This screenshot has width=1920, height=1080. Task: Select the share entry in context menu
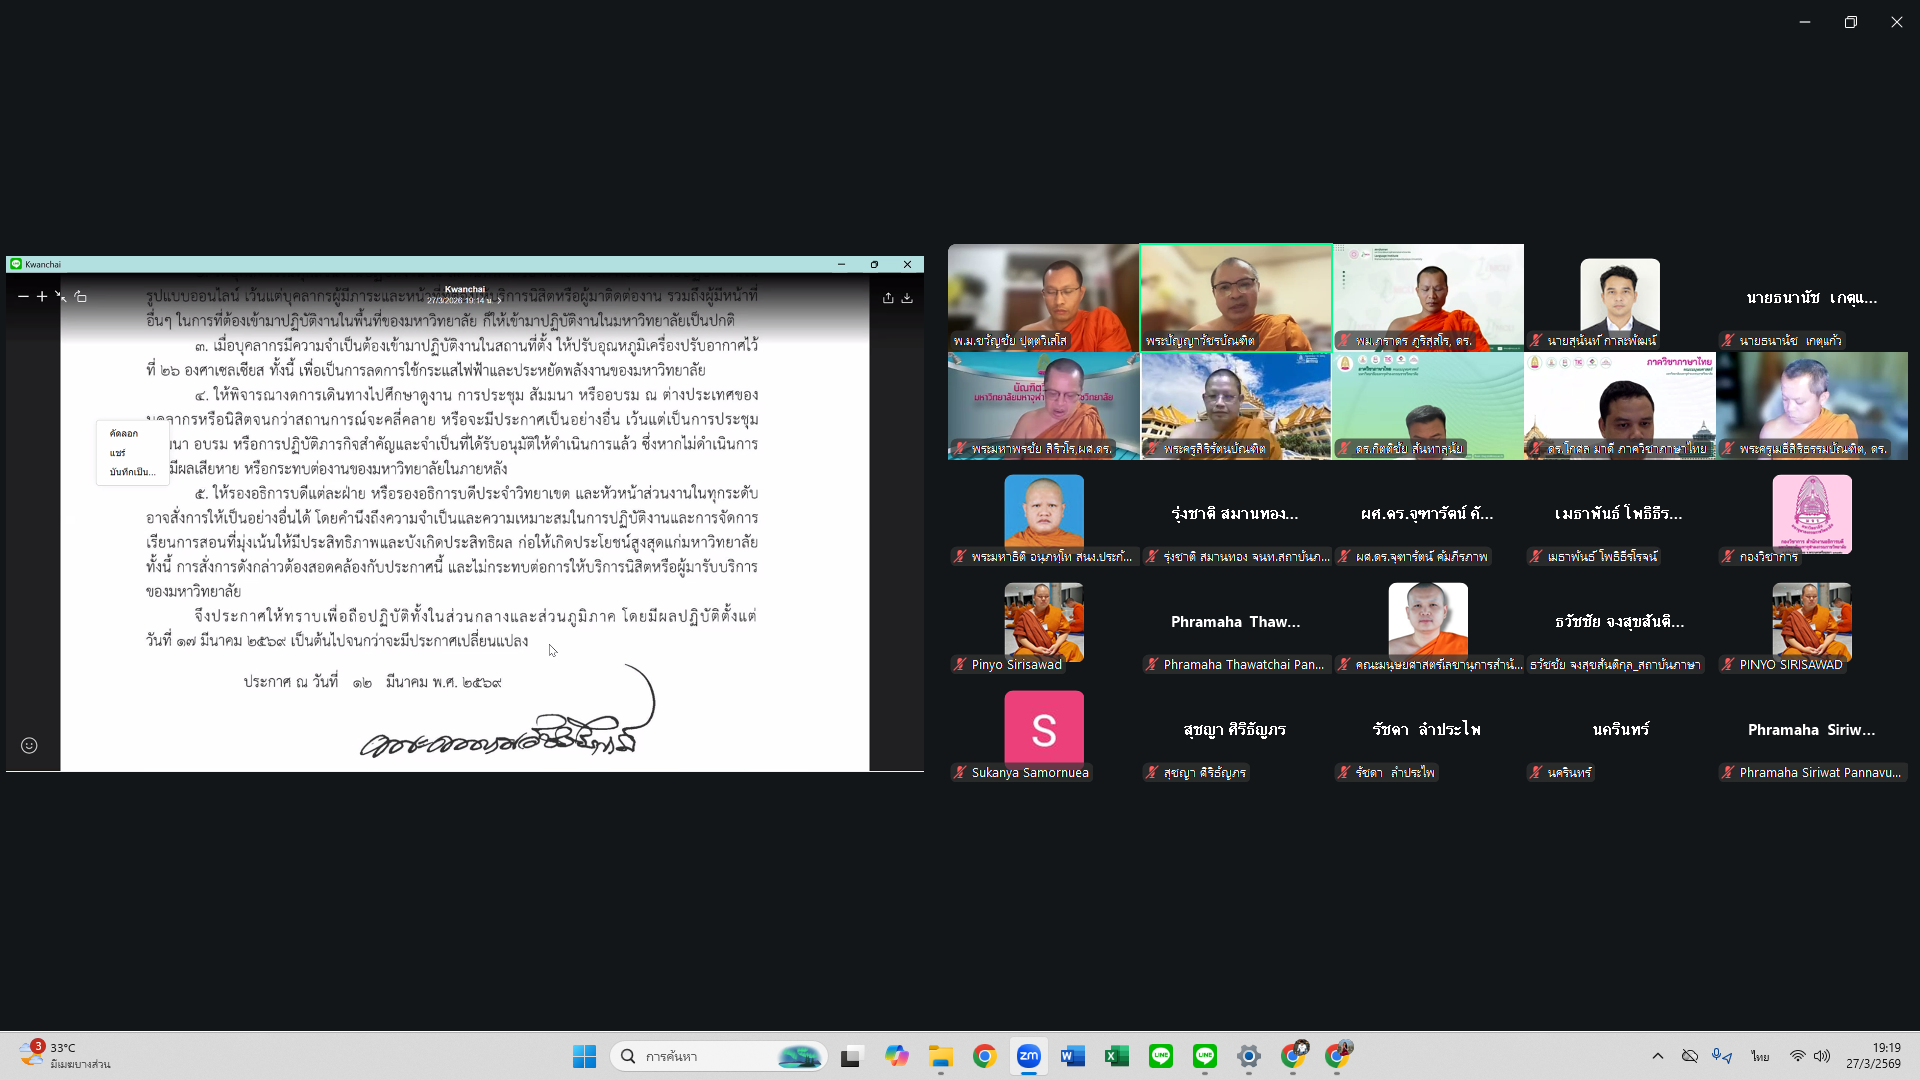coord(118,453)
